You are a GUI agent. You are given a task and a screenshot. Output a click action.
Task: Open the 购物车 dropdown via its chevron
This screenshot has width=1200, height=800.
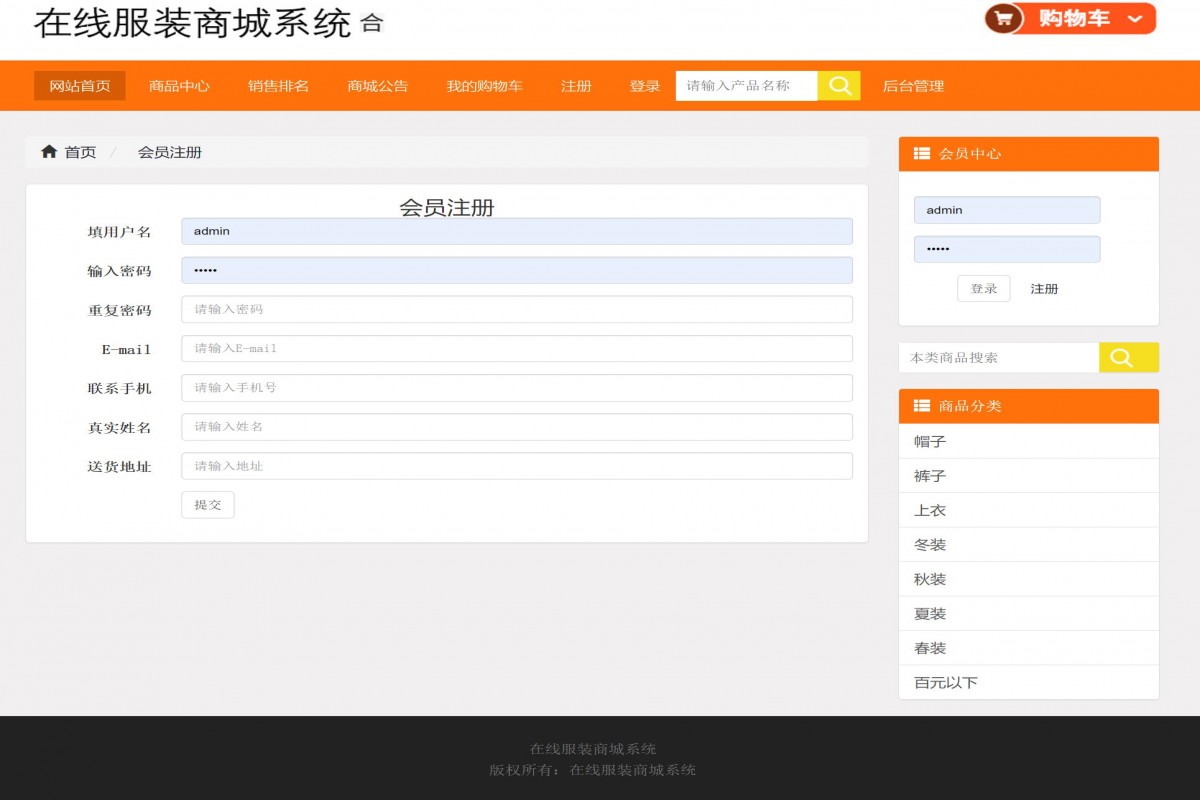point(1135,17)
